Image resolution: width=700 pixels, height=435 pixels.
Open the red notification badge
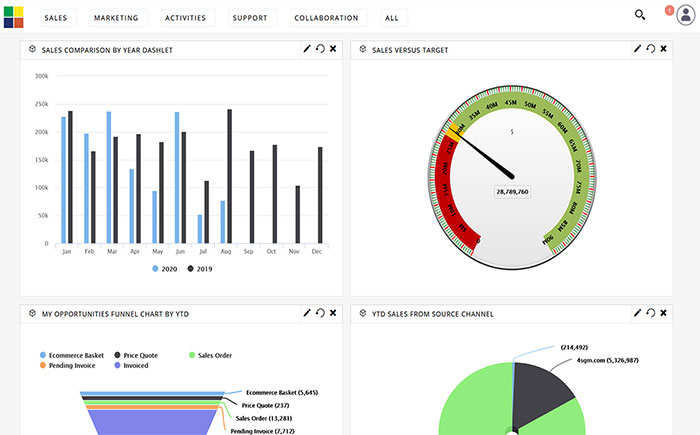(x=669, y=10)
